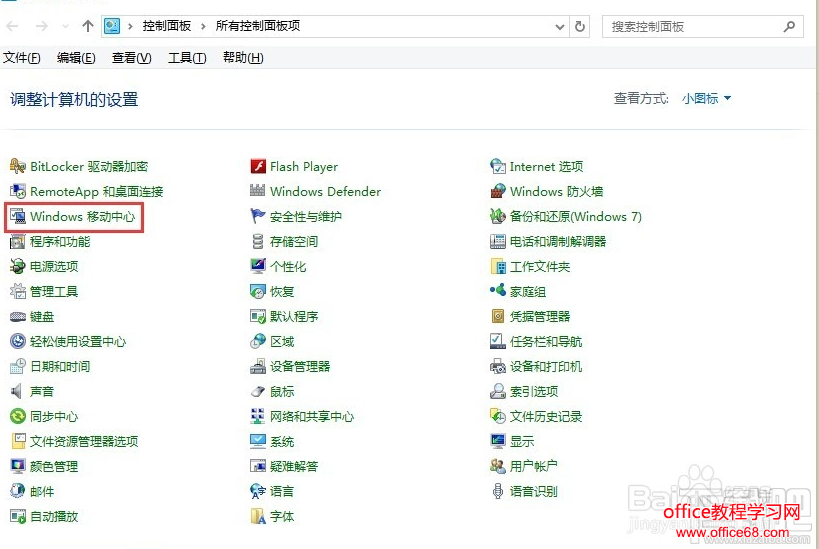Screen dimensions: 819x549
Task: Click the forward navigation arrow
Action: 42,26
